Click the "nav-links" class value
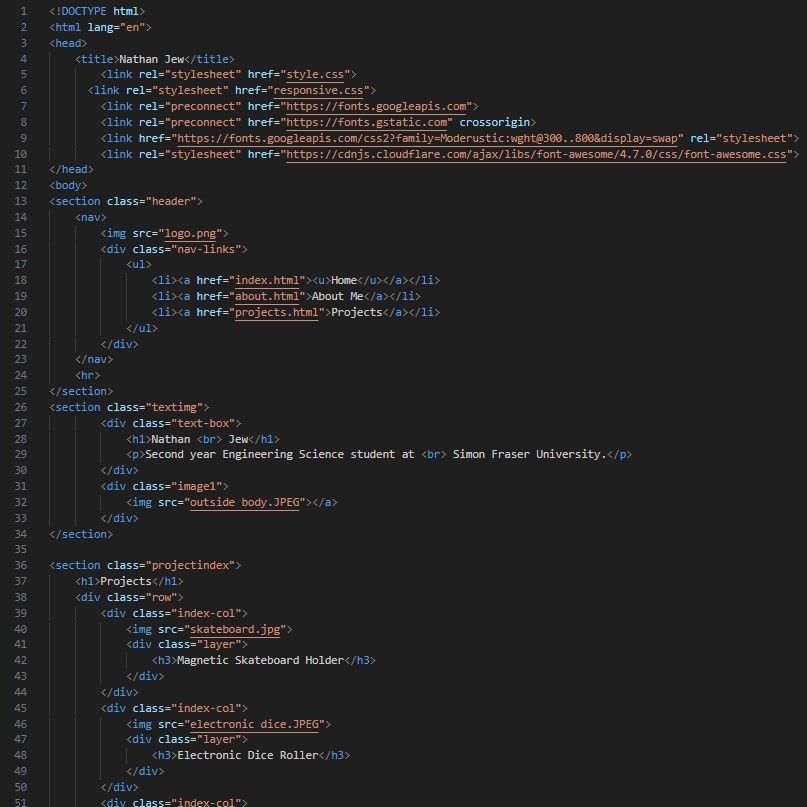Viewport: 807px width, 807px height. click(x=206, y=249)
